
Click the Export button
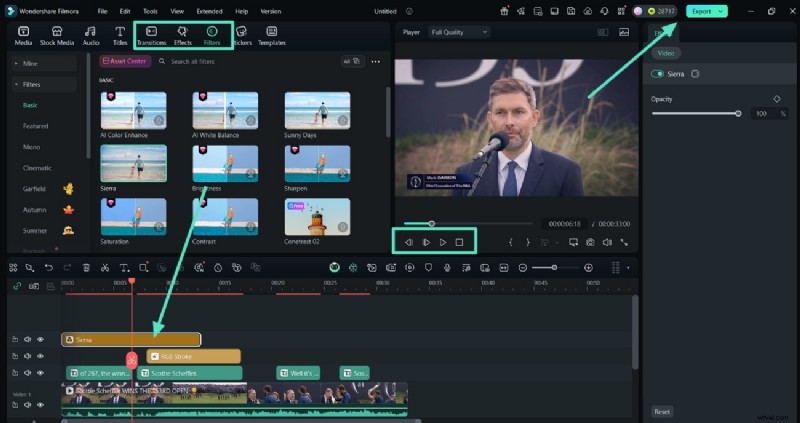click(707, 11)
